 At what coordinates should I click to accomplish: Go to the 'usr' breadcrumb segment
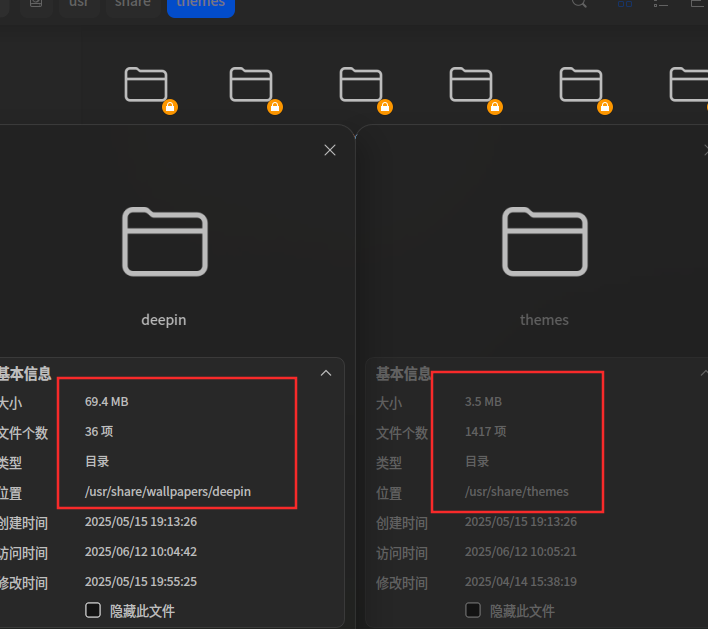[x=79, y=5]
